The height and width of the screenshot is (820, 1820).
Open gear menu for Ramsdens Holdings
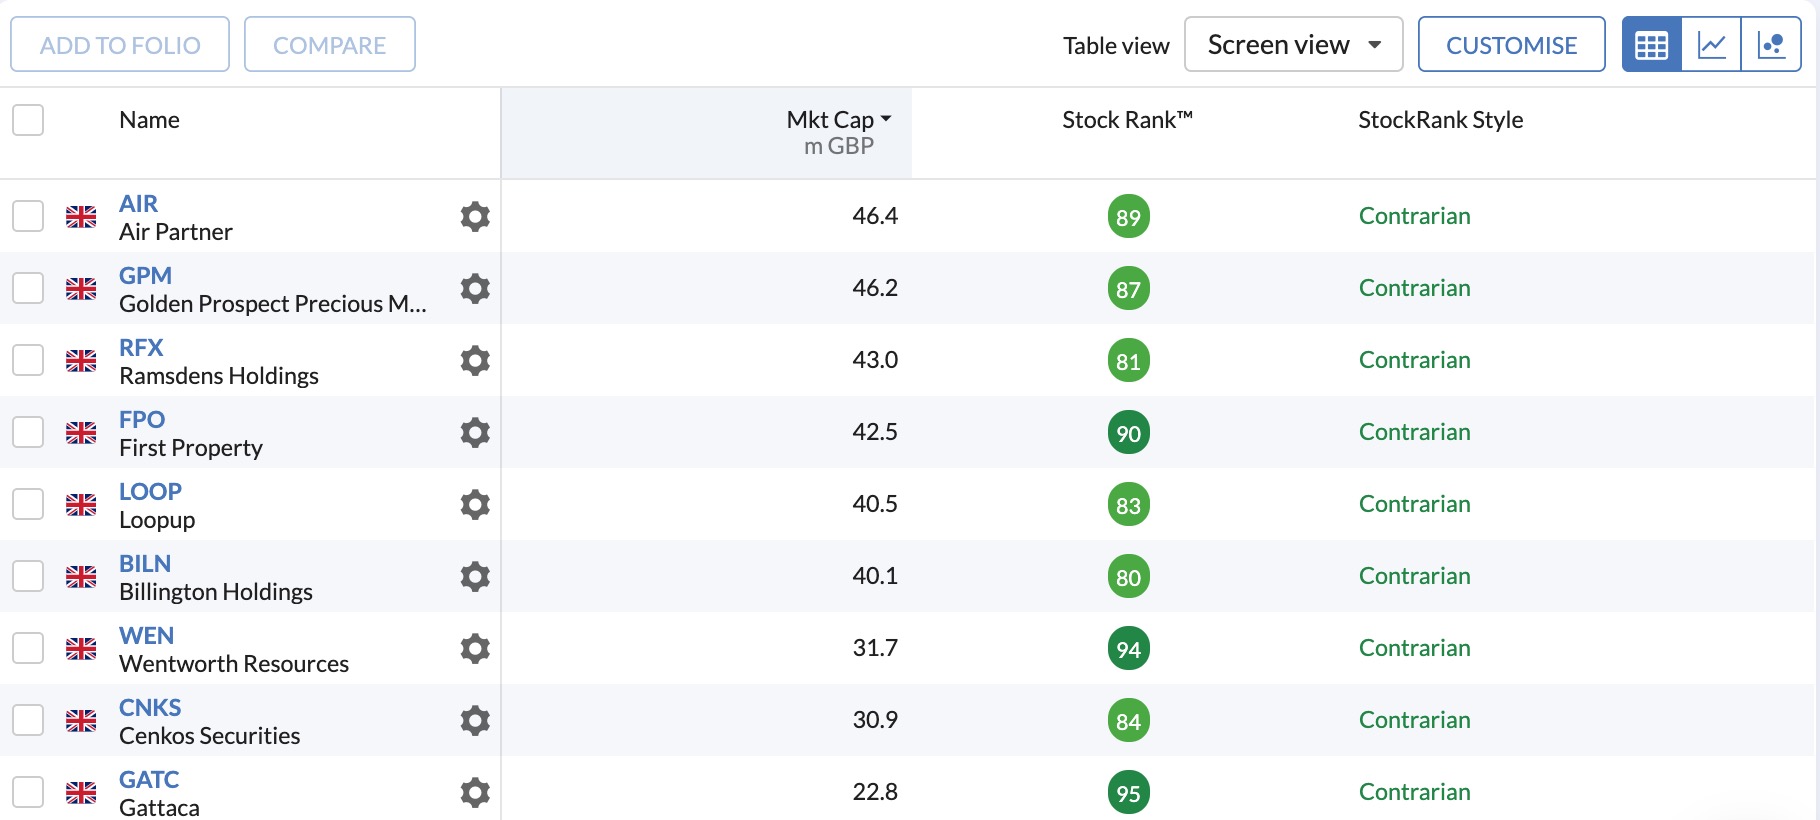475,361
